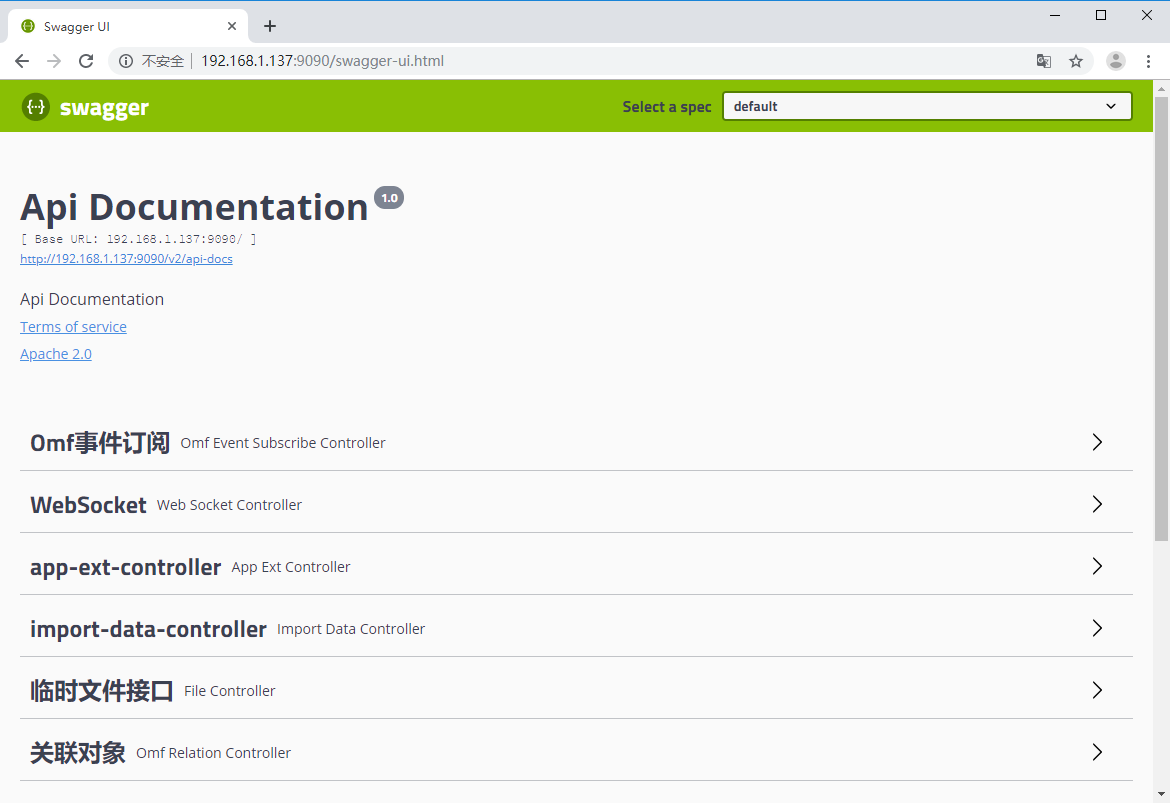Click the app-ext-controller heading
The width and height of the screenshot is (1170, 803).
(125, 567)
